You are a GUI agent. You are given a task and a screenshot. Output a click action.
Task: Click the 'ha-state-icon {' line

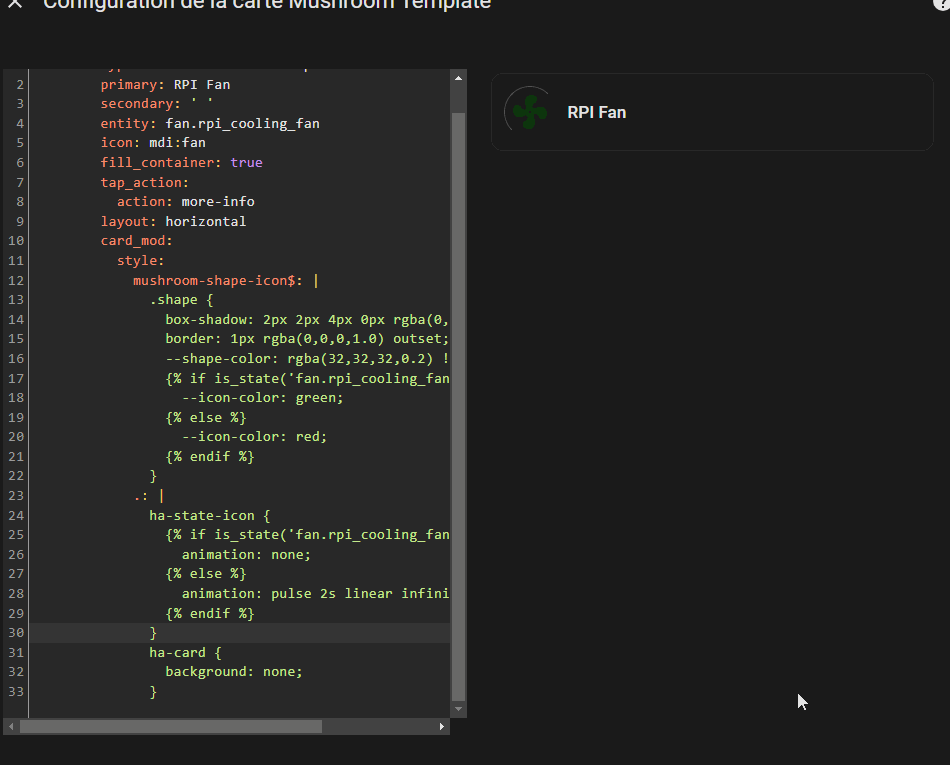210,515
